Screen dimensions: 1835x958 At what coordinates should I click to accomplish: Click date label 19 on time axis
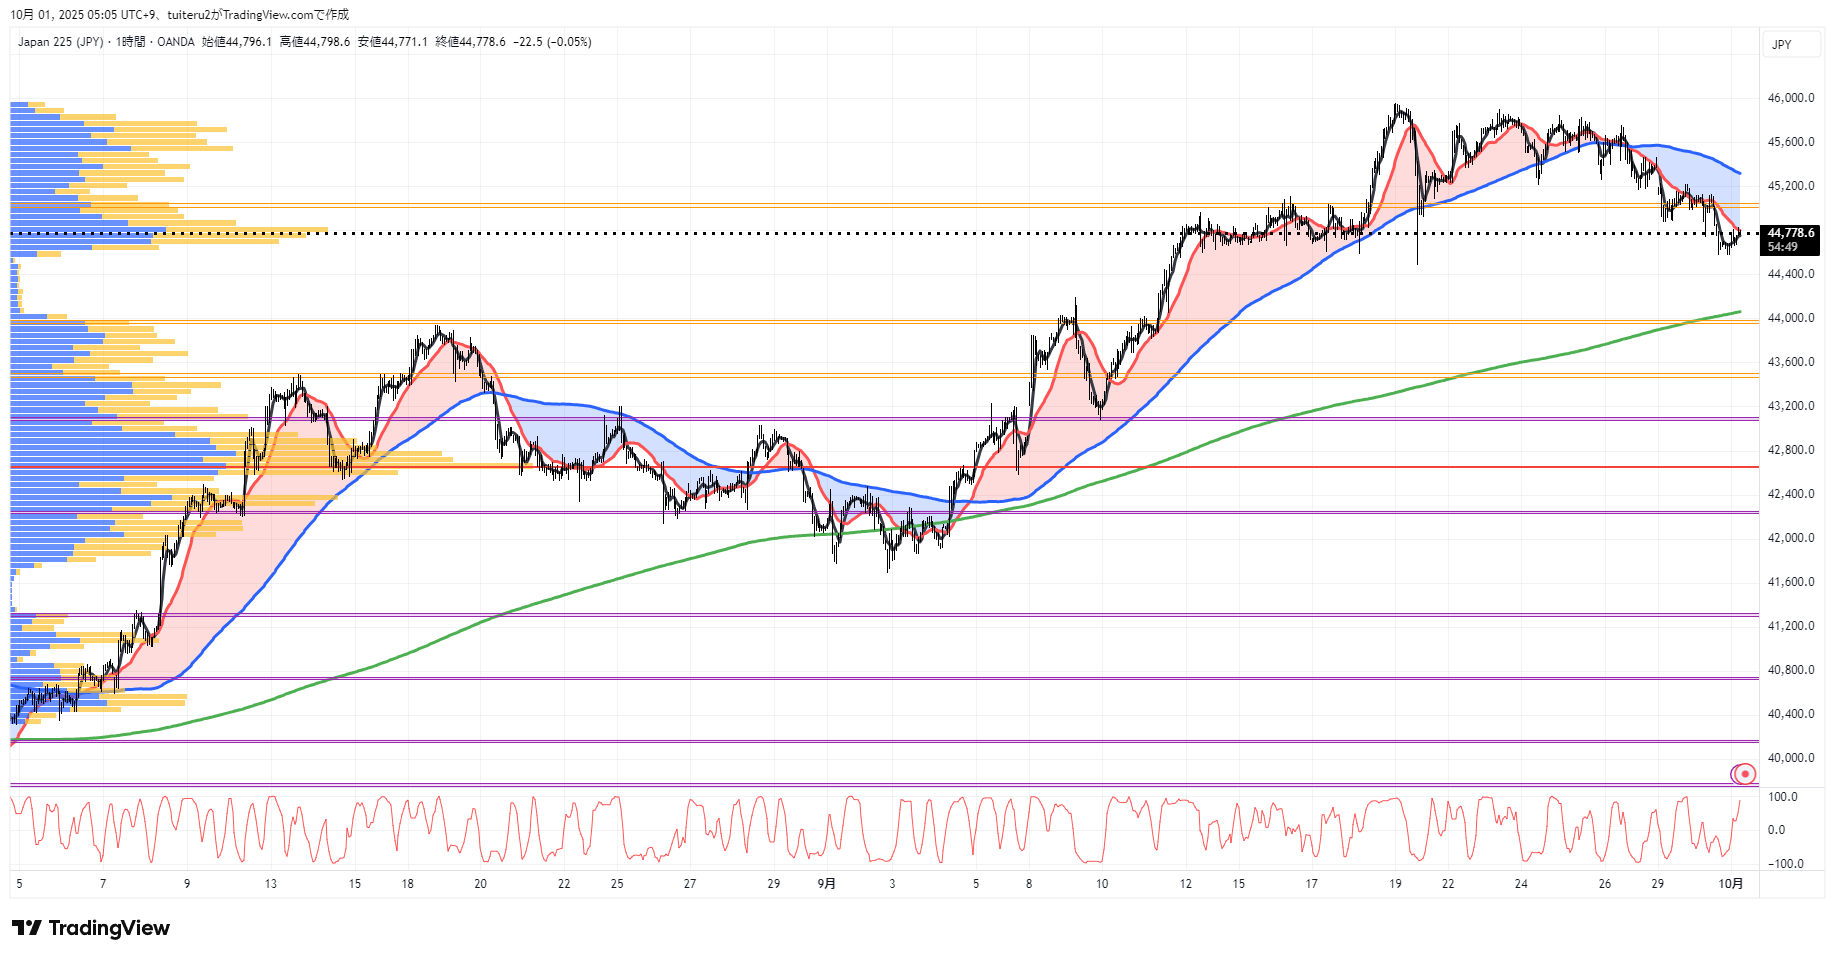1395,884
